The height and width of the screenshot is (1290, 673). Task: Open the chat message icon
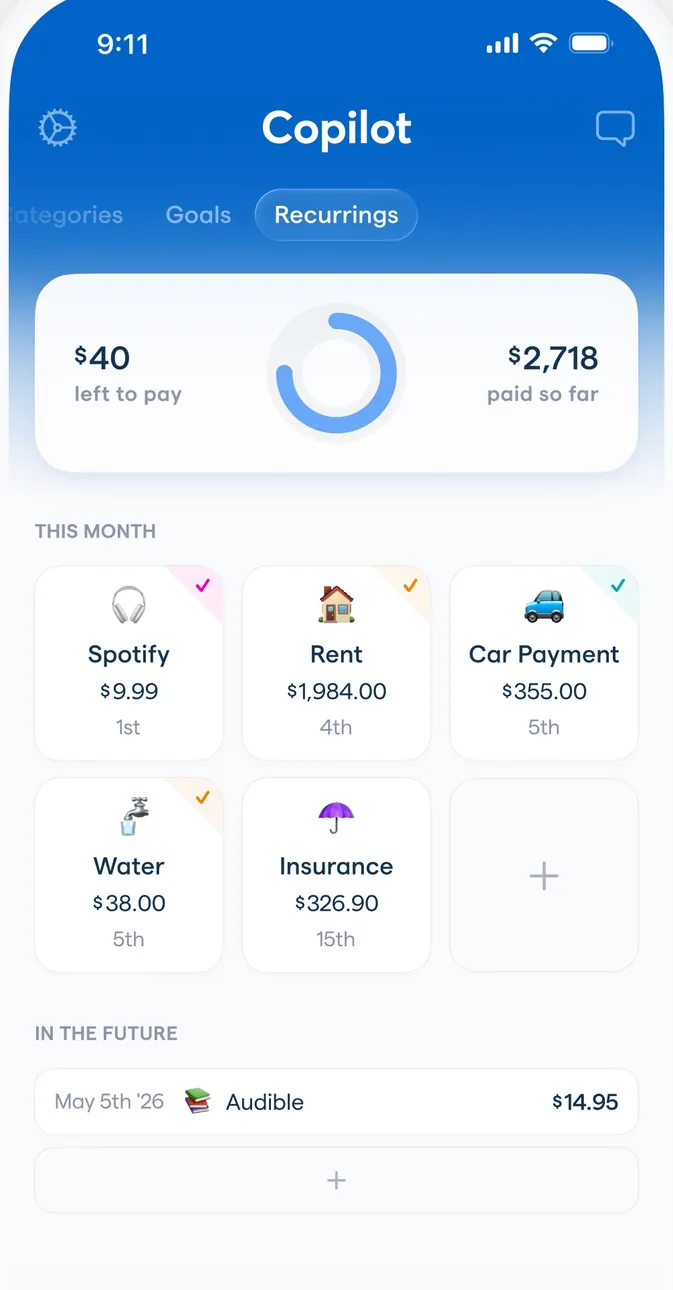point(615,128)
